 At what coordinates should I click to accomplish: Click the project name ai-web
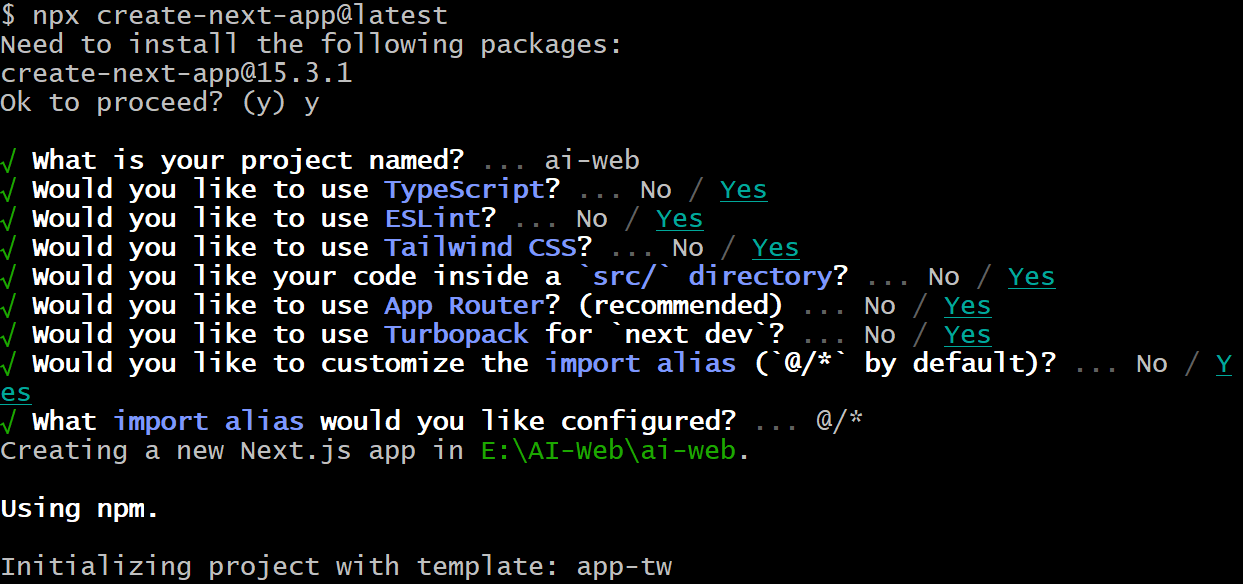(x=592, y=161)
